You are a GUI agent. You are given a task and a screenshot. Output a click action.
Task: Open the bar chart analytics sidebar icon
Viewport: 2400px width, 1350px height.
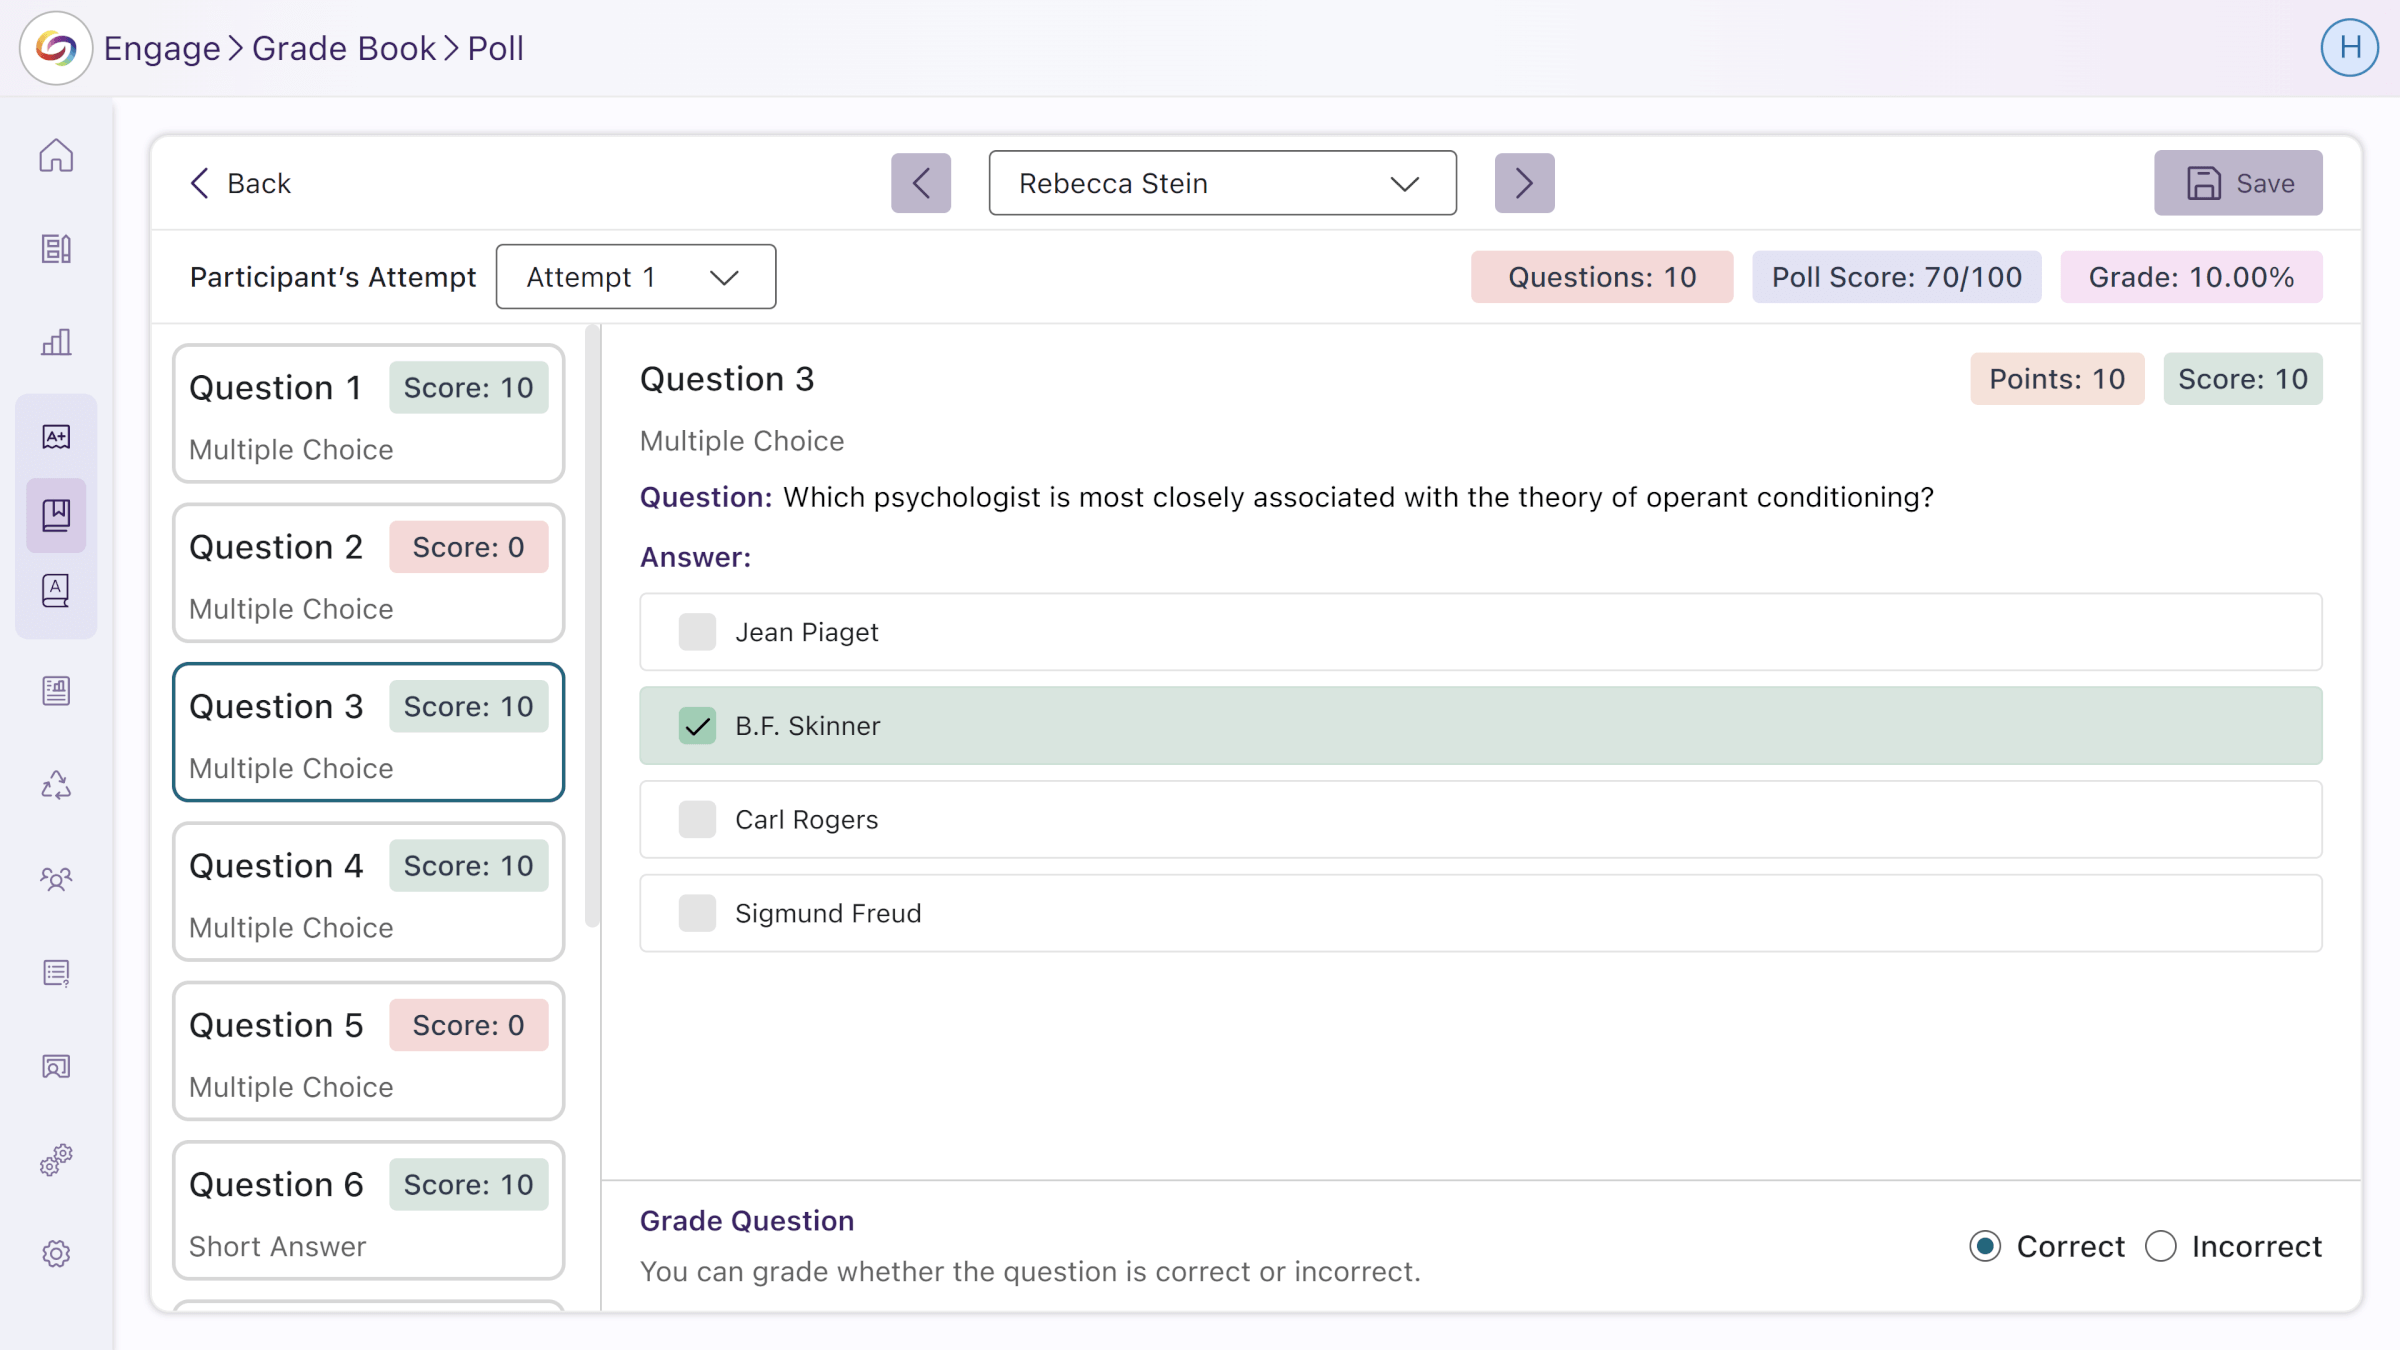click(56, 342)
